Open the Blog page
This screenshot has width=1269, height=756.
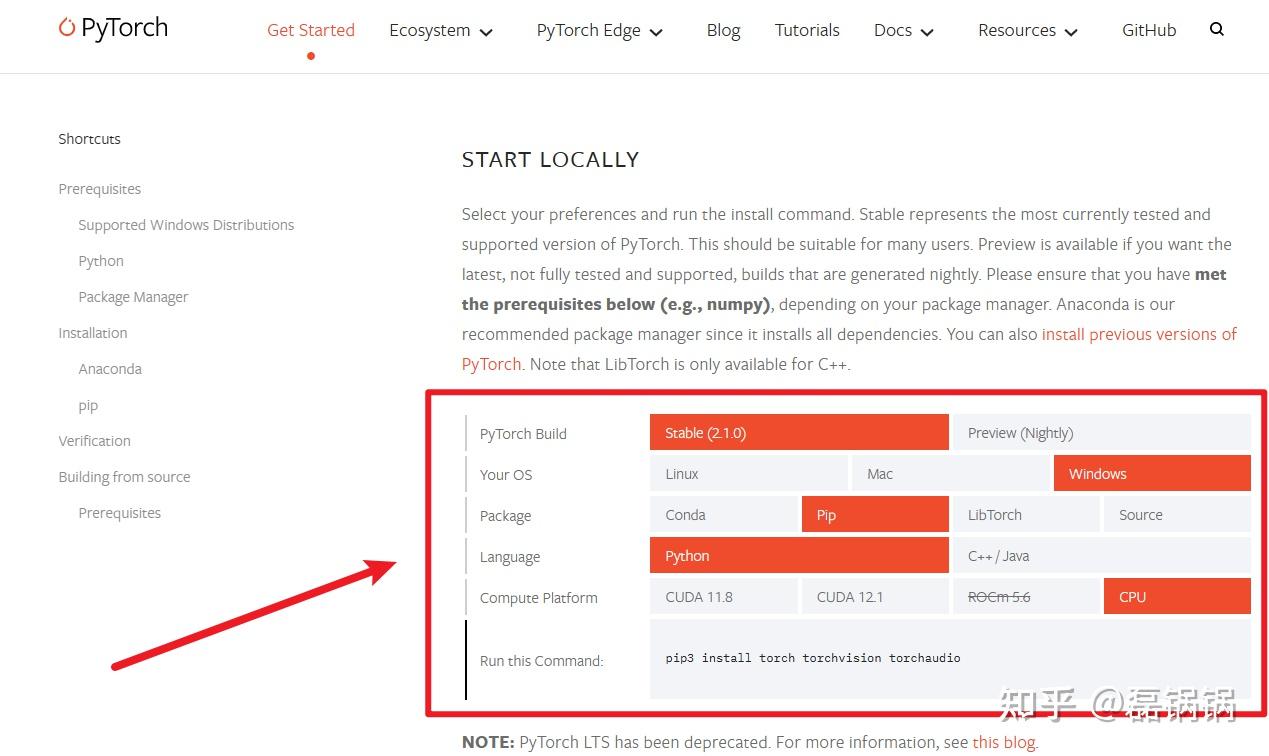tap(723, 30)
